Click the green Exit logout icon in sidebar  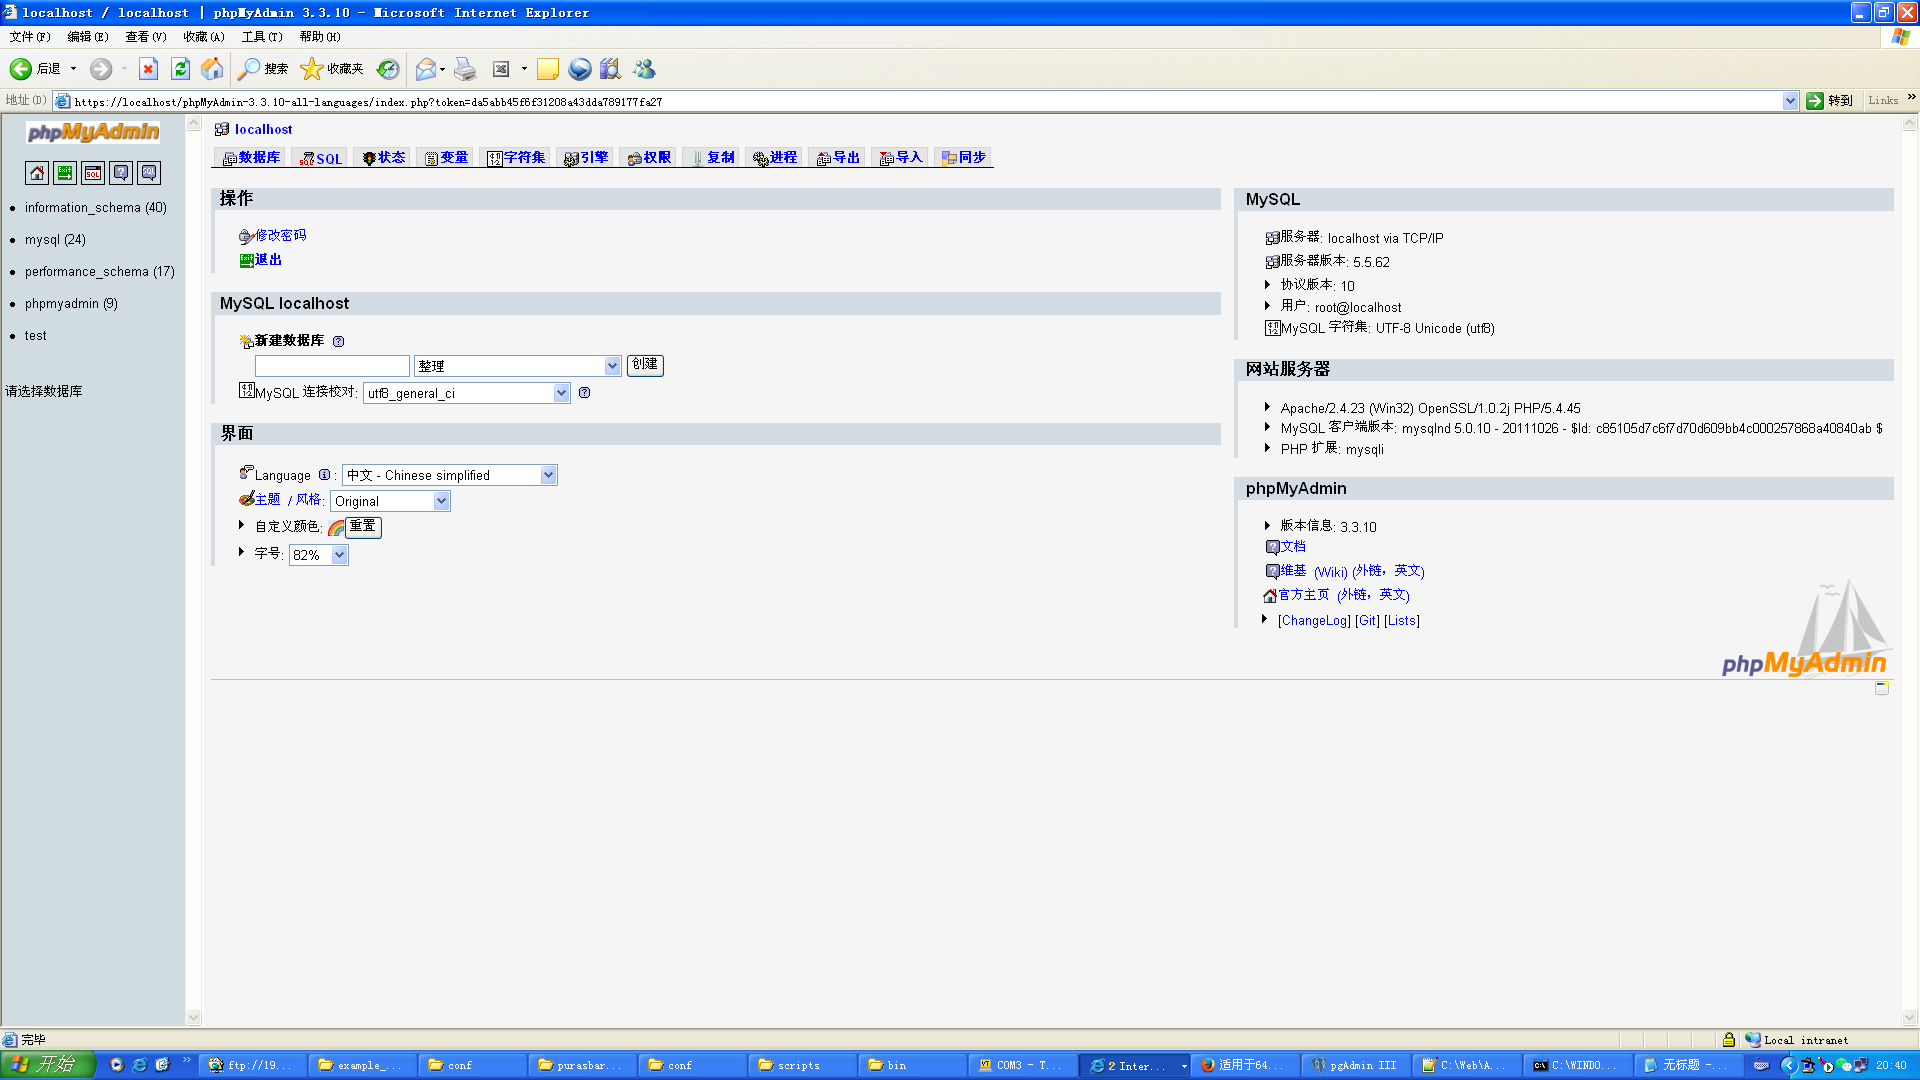65,173
